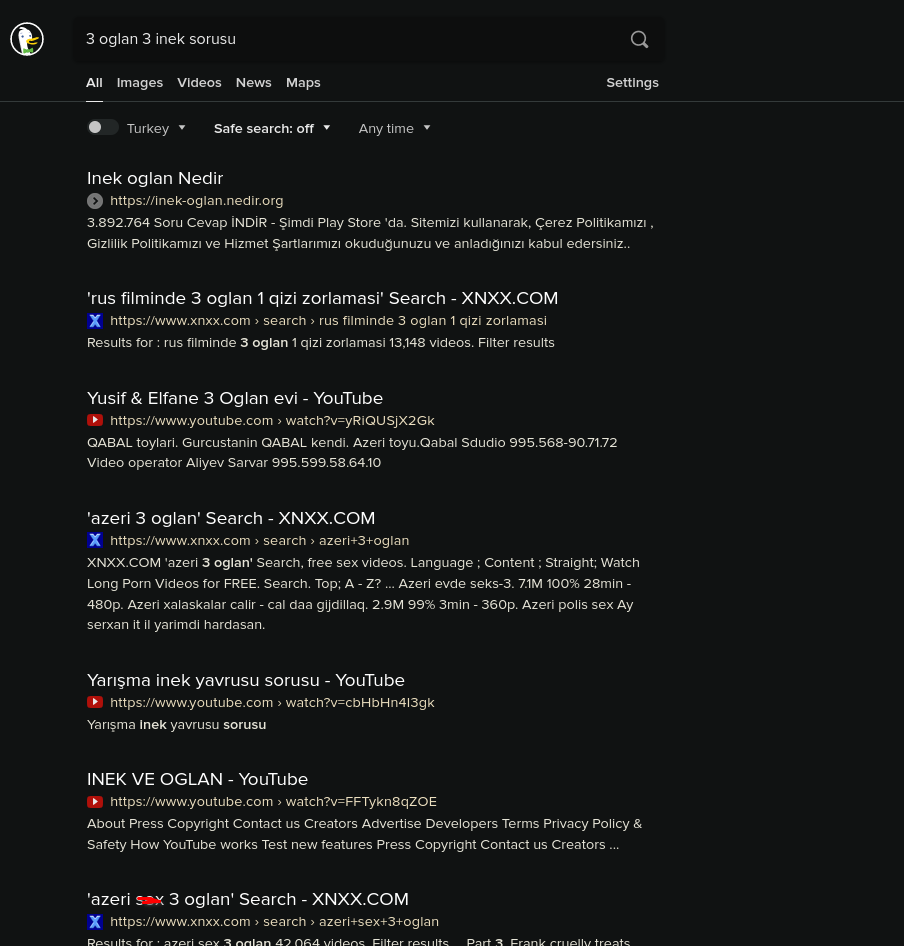Open the Any time filter dropdown
This screenshot has width=904, height=946.
pos(394,128)
